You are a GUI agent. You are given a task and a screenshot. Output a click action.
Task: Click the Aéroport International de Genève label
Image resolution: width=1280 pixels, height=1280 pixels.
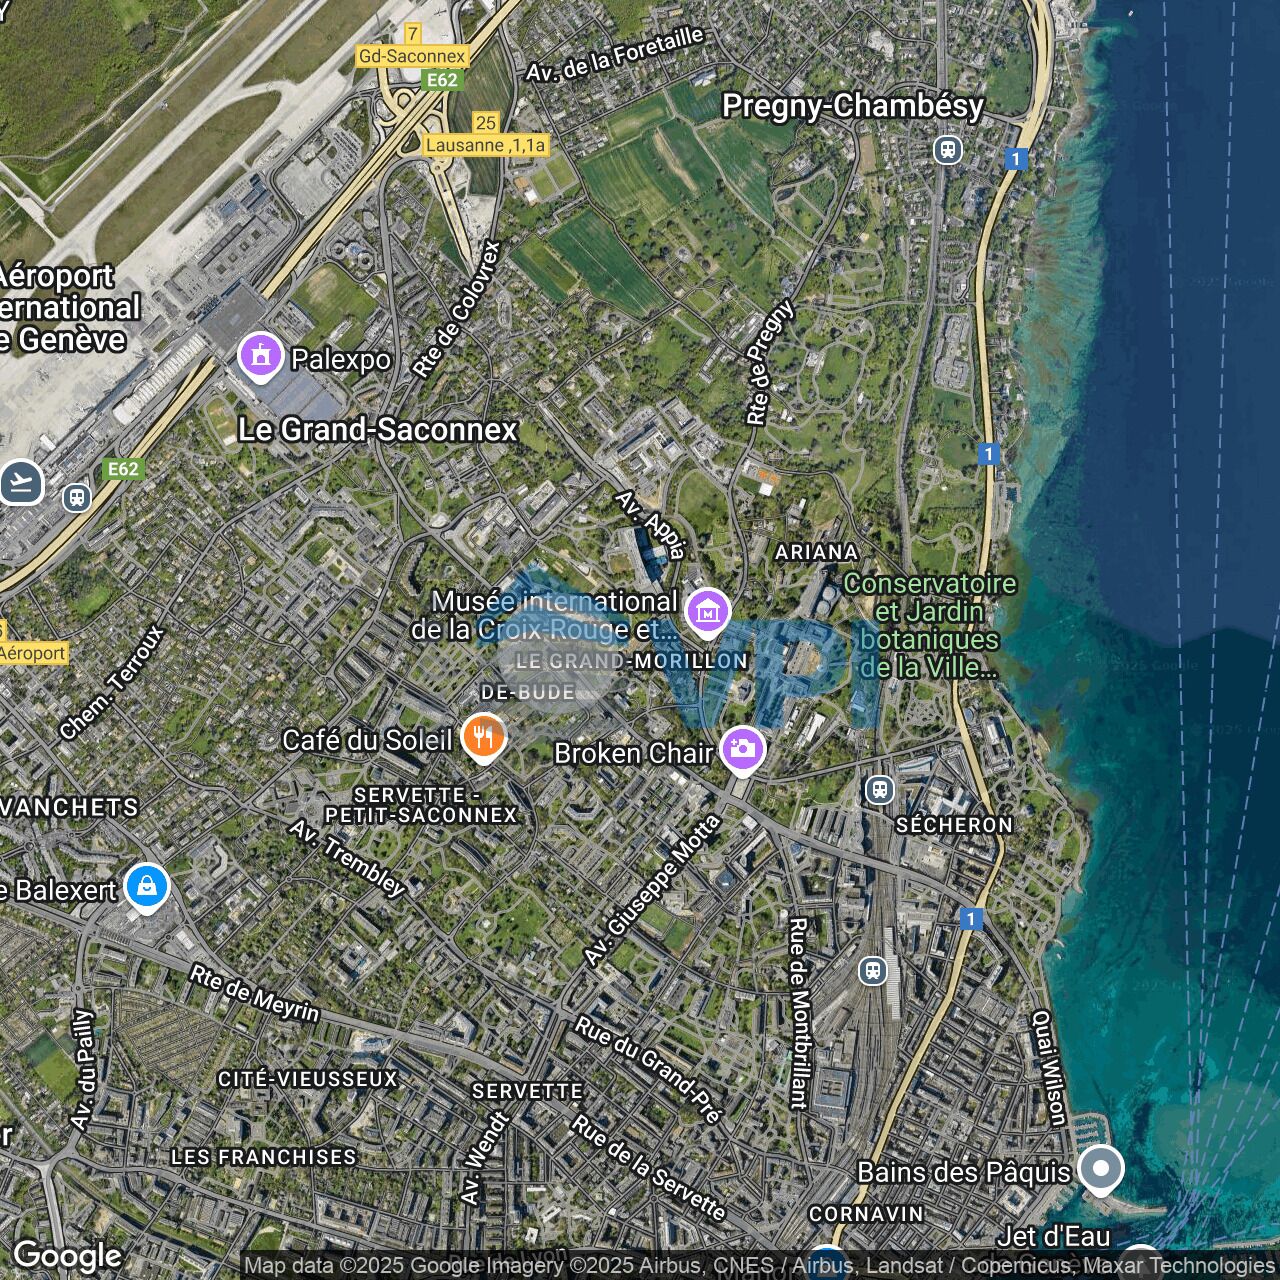[x=68, y=308]
